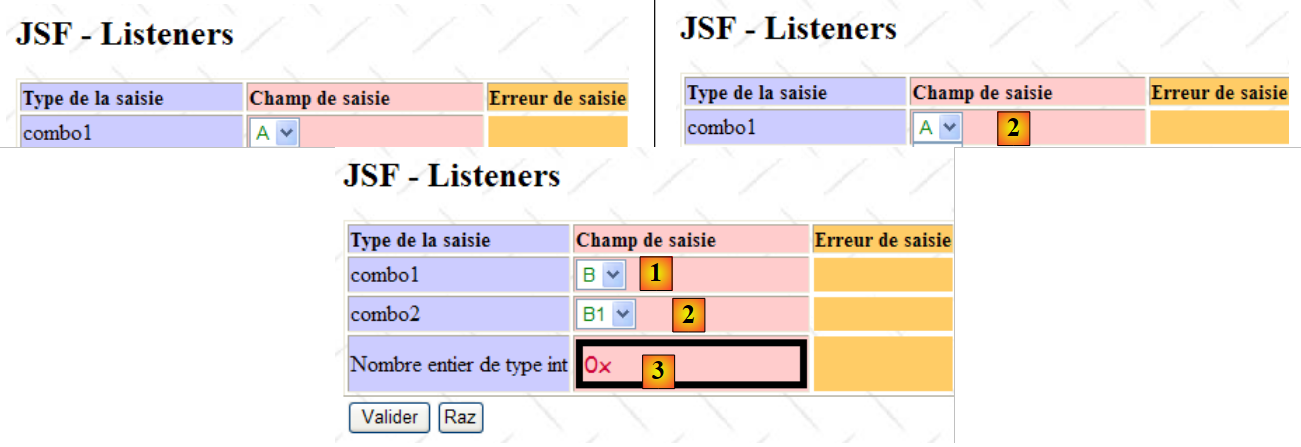Select the "Nombre entier de type int" label
Image resolution: width=1301 pixels, height=447 pixels.
[459, 365]
